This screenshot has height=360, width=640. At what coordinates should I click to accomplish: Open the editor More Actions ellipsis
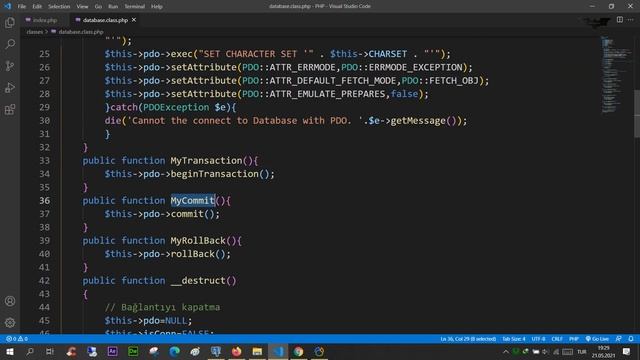click(x=631, y=20)
